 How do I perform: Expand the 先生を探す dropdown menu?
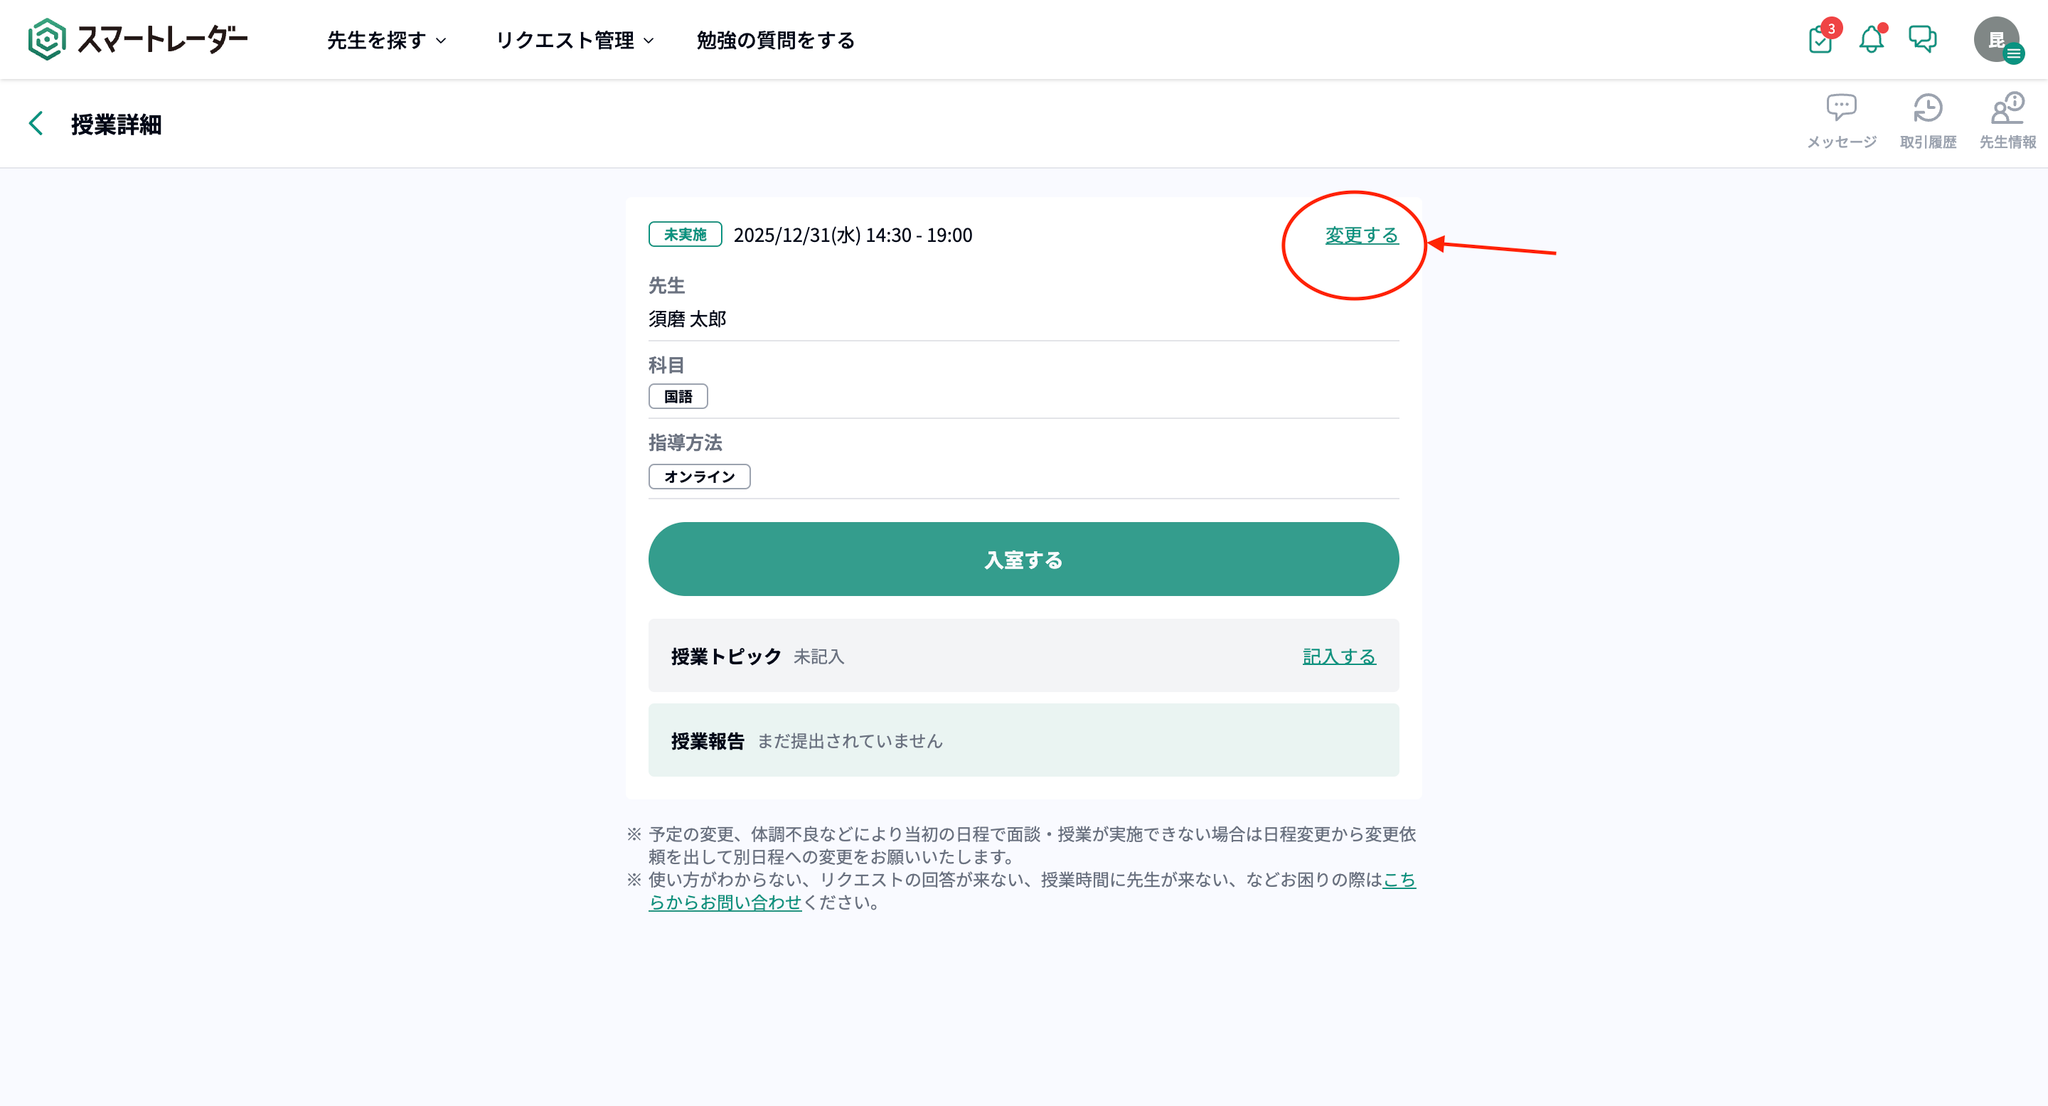pos(386,40)
